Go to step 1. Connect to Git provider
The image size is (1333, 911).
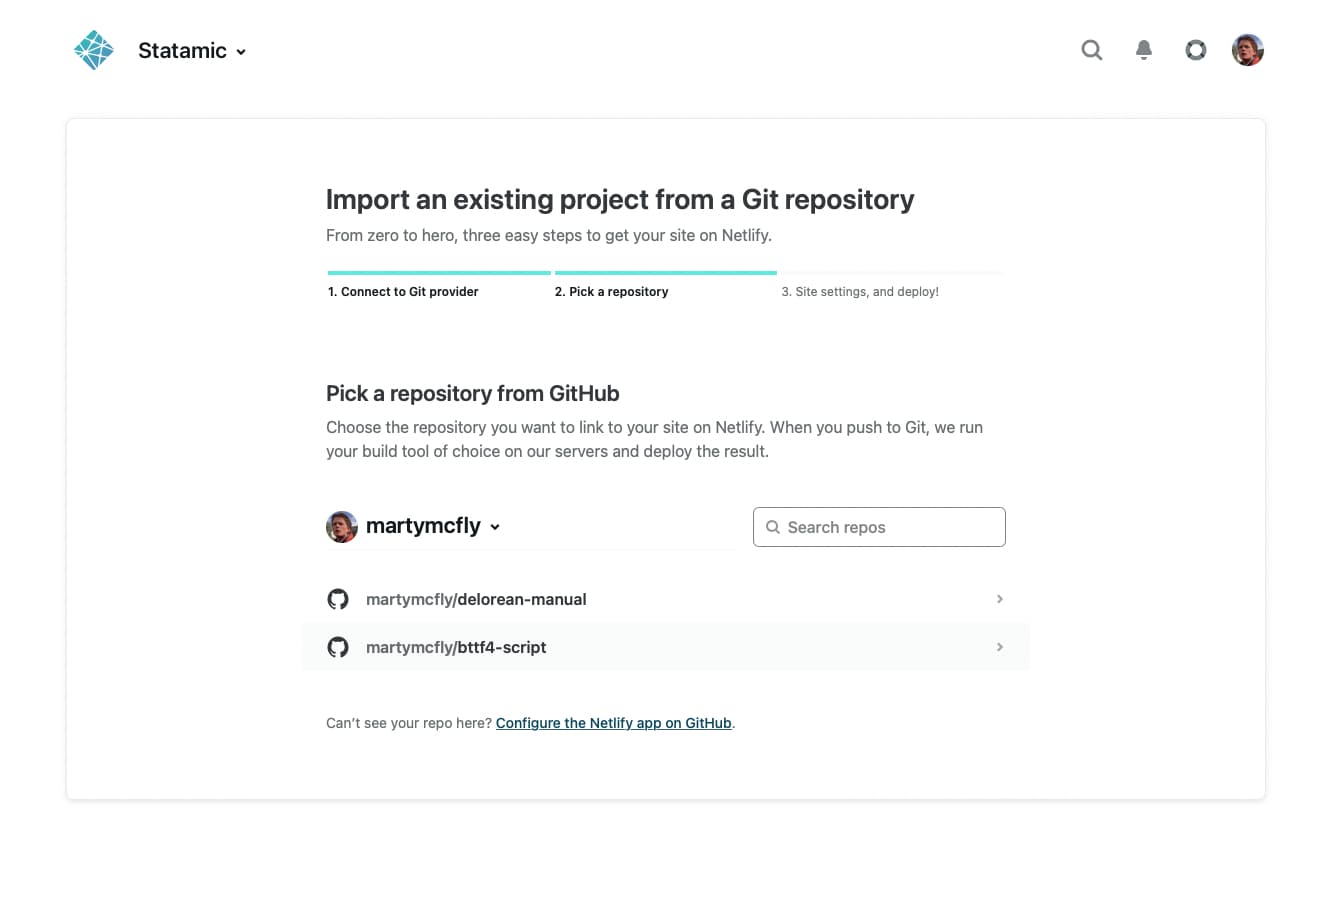tap(403, 291)
